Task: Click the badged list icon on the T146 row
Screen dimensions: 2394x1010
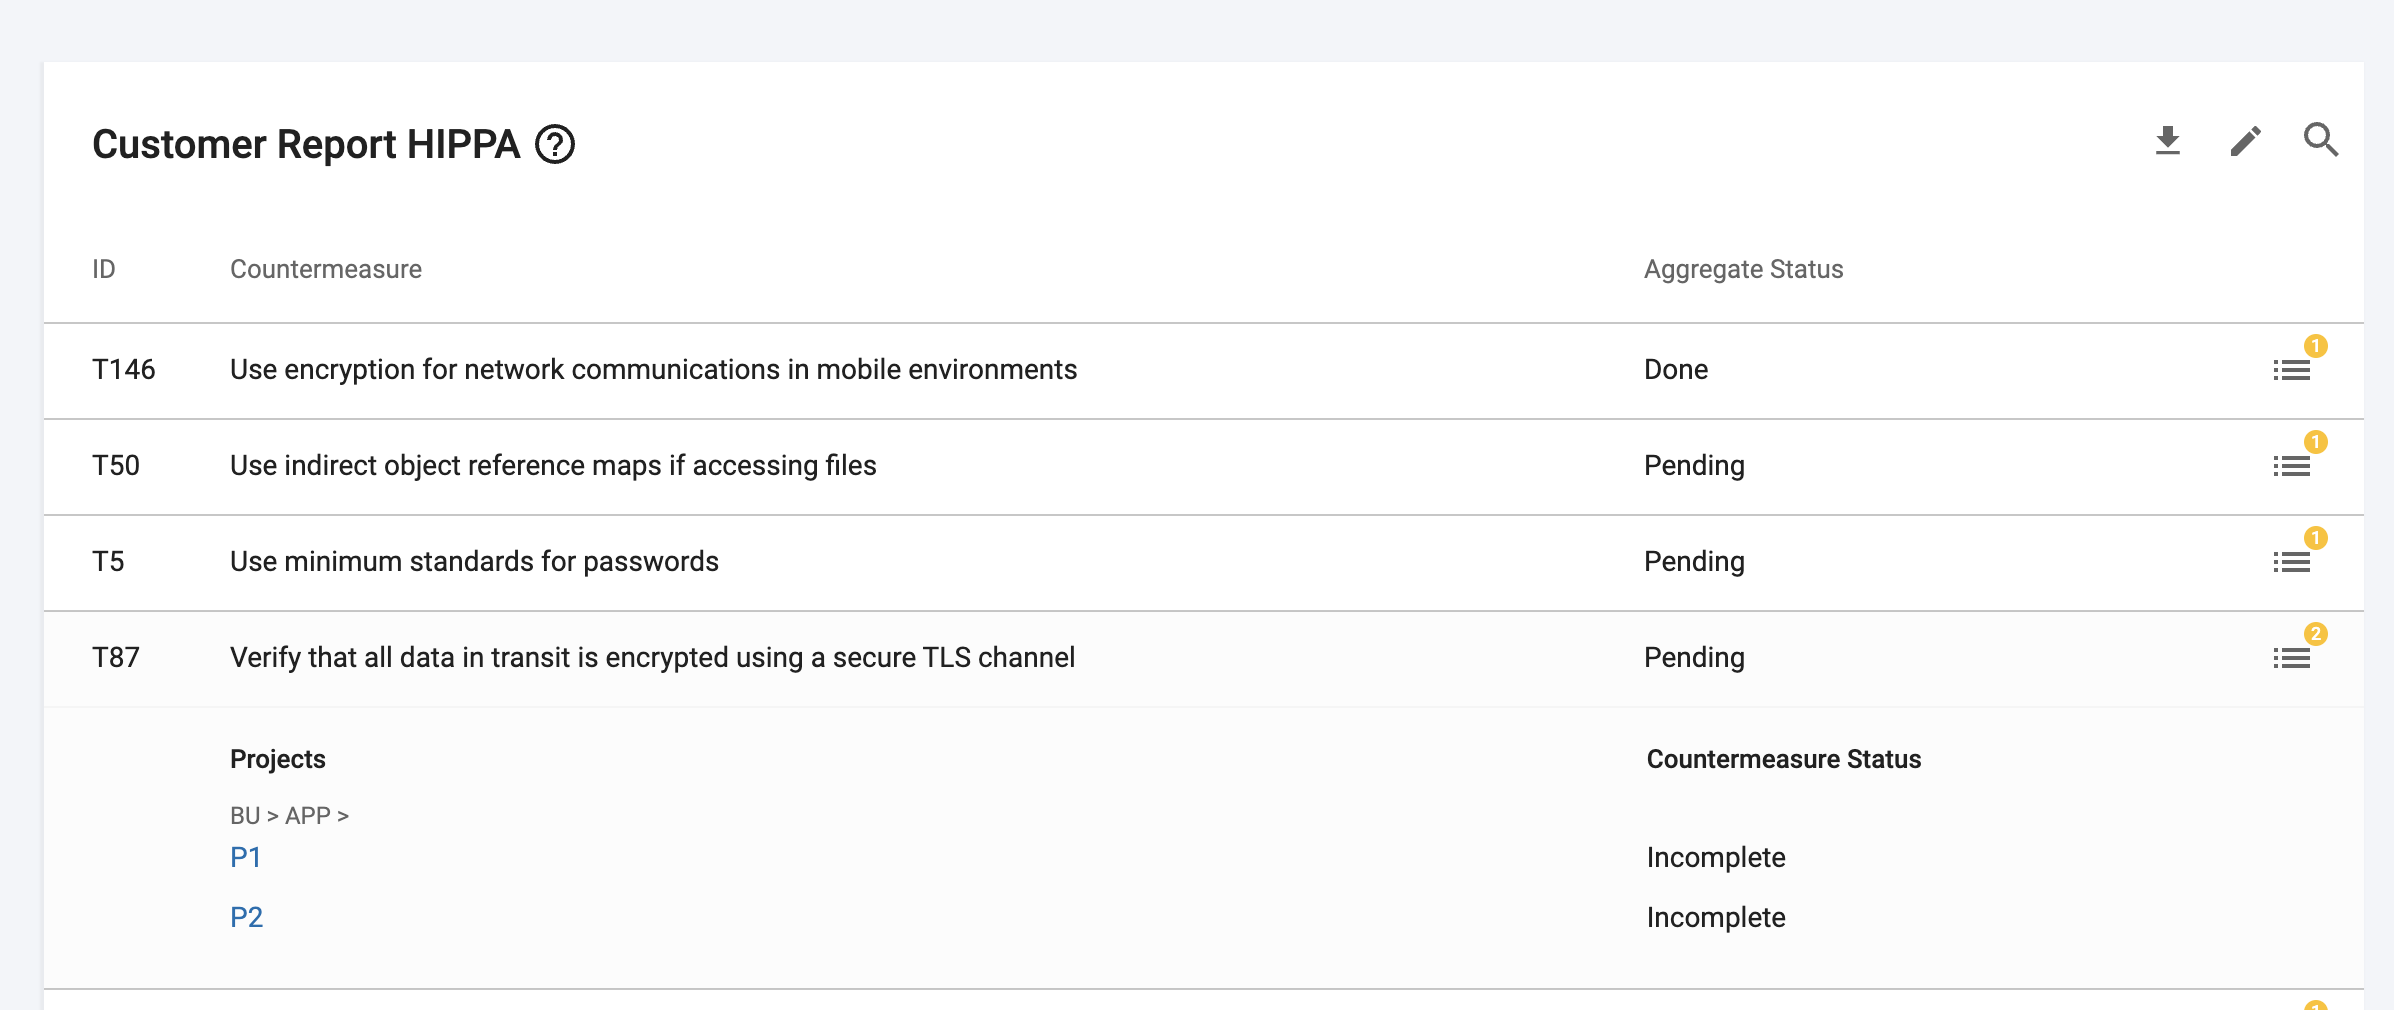Action: click(2293, 371)
